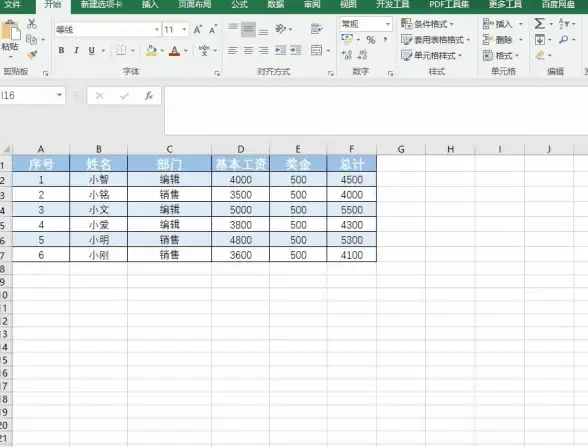Click the Copy icon in clipboard group
This screenshot has width=588, height=447.
(32, 39)
